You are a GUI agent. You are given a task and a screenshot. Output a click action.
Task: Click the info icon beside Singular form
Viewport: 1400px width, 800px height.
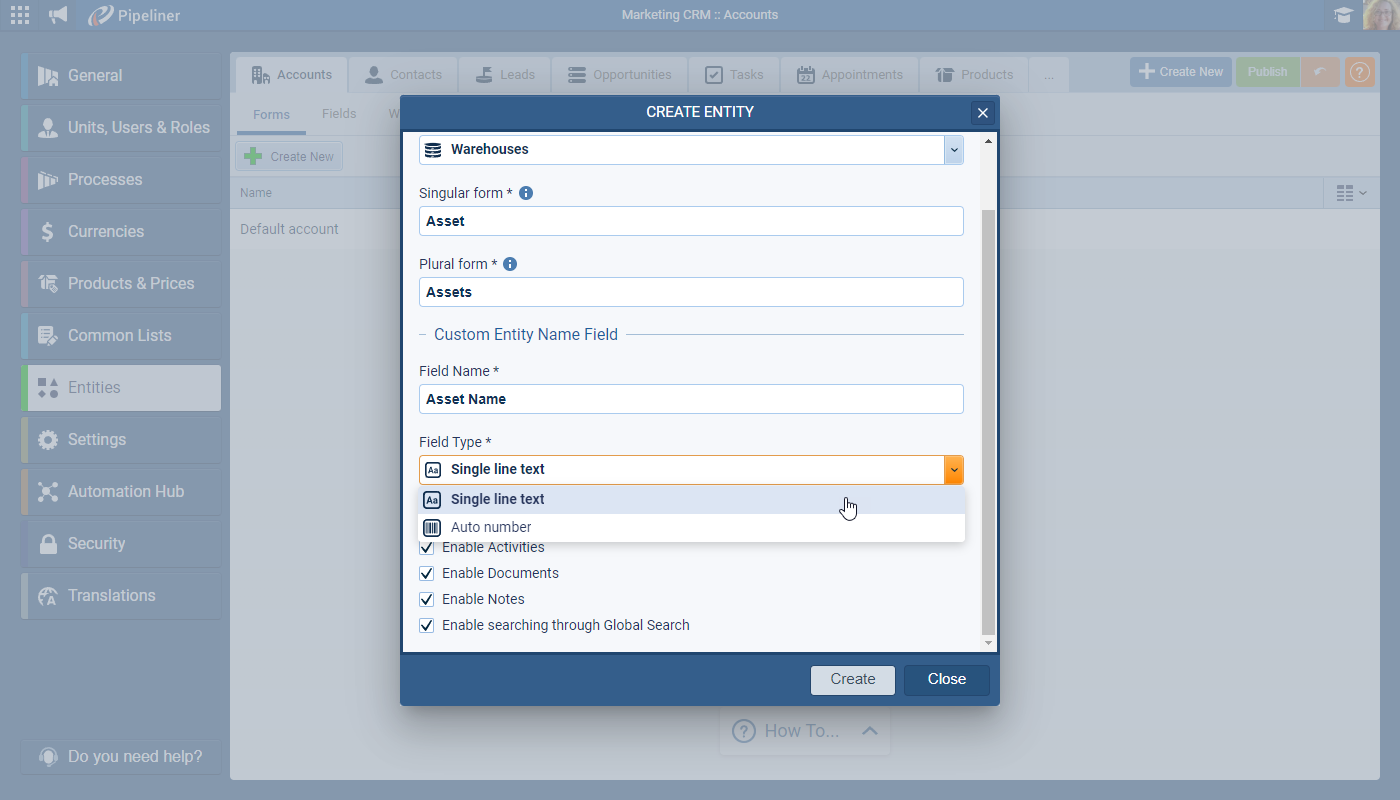(x=526, y=193)
